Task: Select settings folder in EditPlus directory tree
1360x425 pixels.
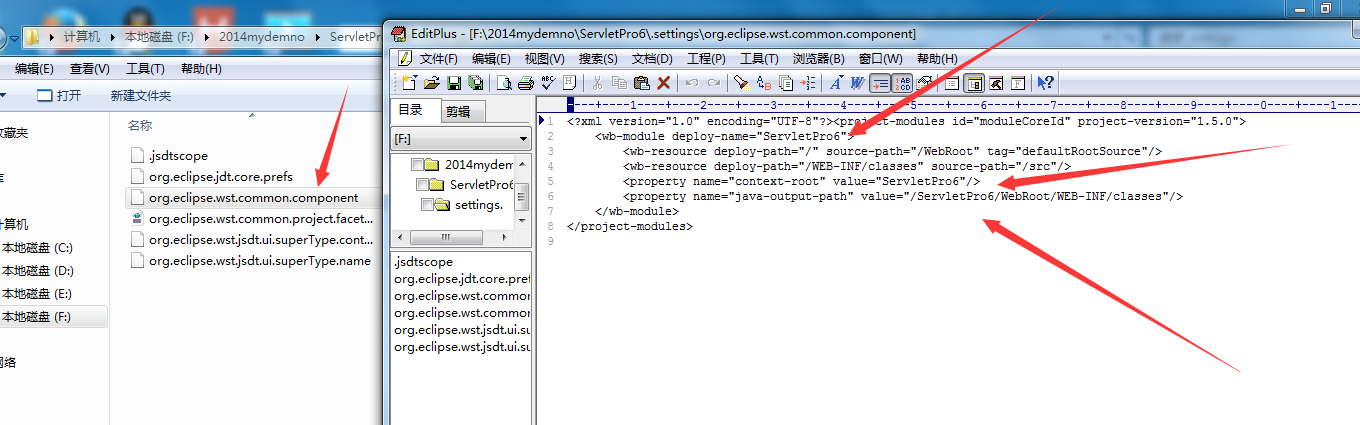Action: pyautogui.click(x=478, y=205)
